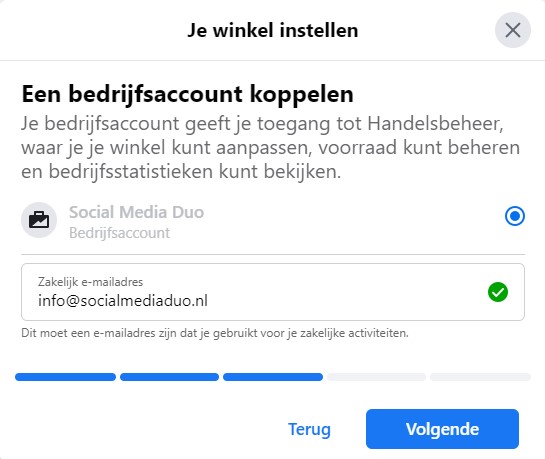Click the last gray progress segment
The image size is (545, 459).
click(x=480, y=377)
